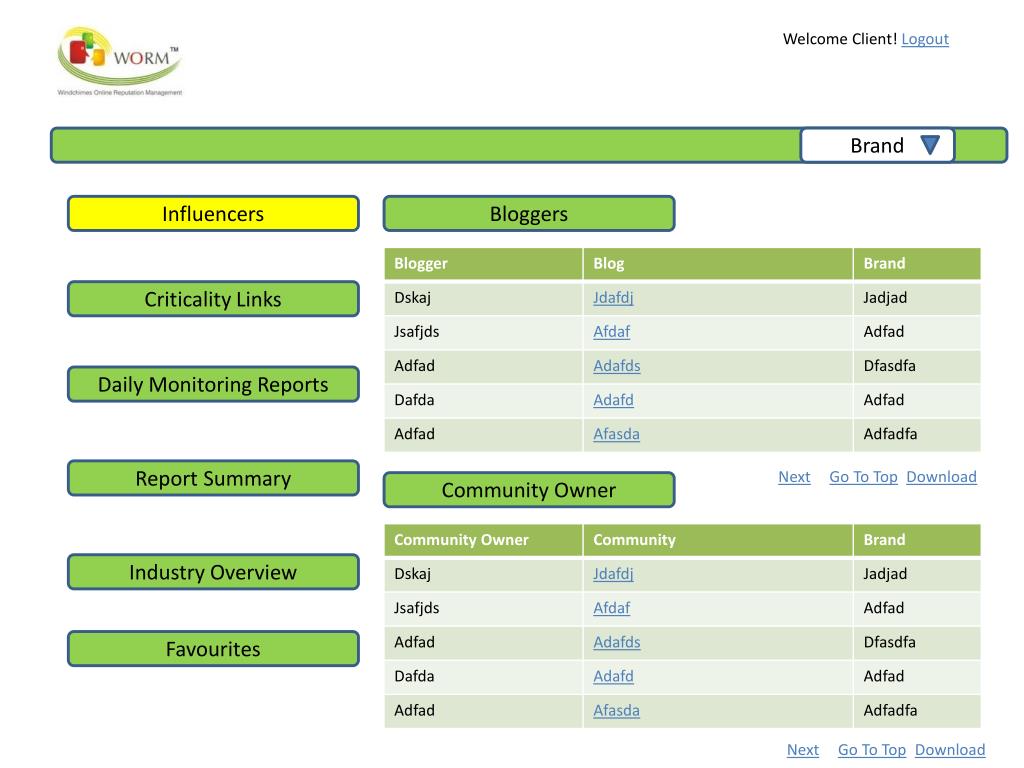Open the Favourites section
Viewport: 1024px width, 768px height.
point(213,649)
